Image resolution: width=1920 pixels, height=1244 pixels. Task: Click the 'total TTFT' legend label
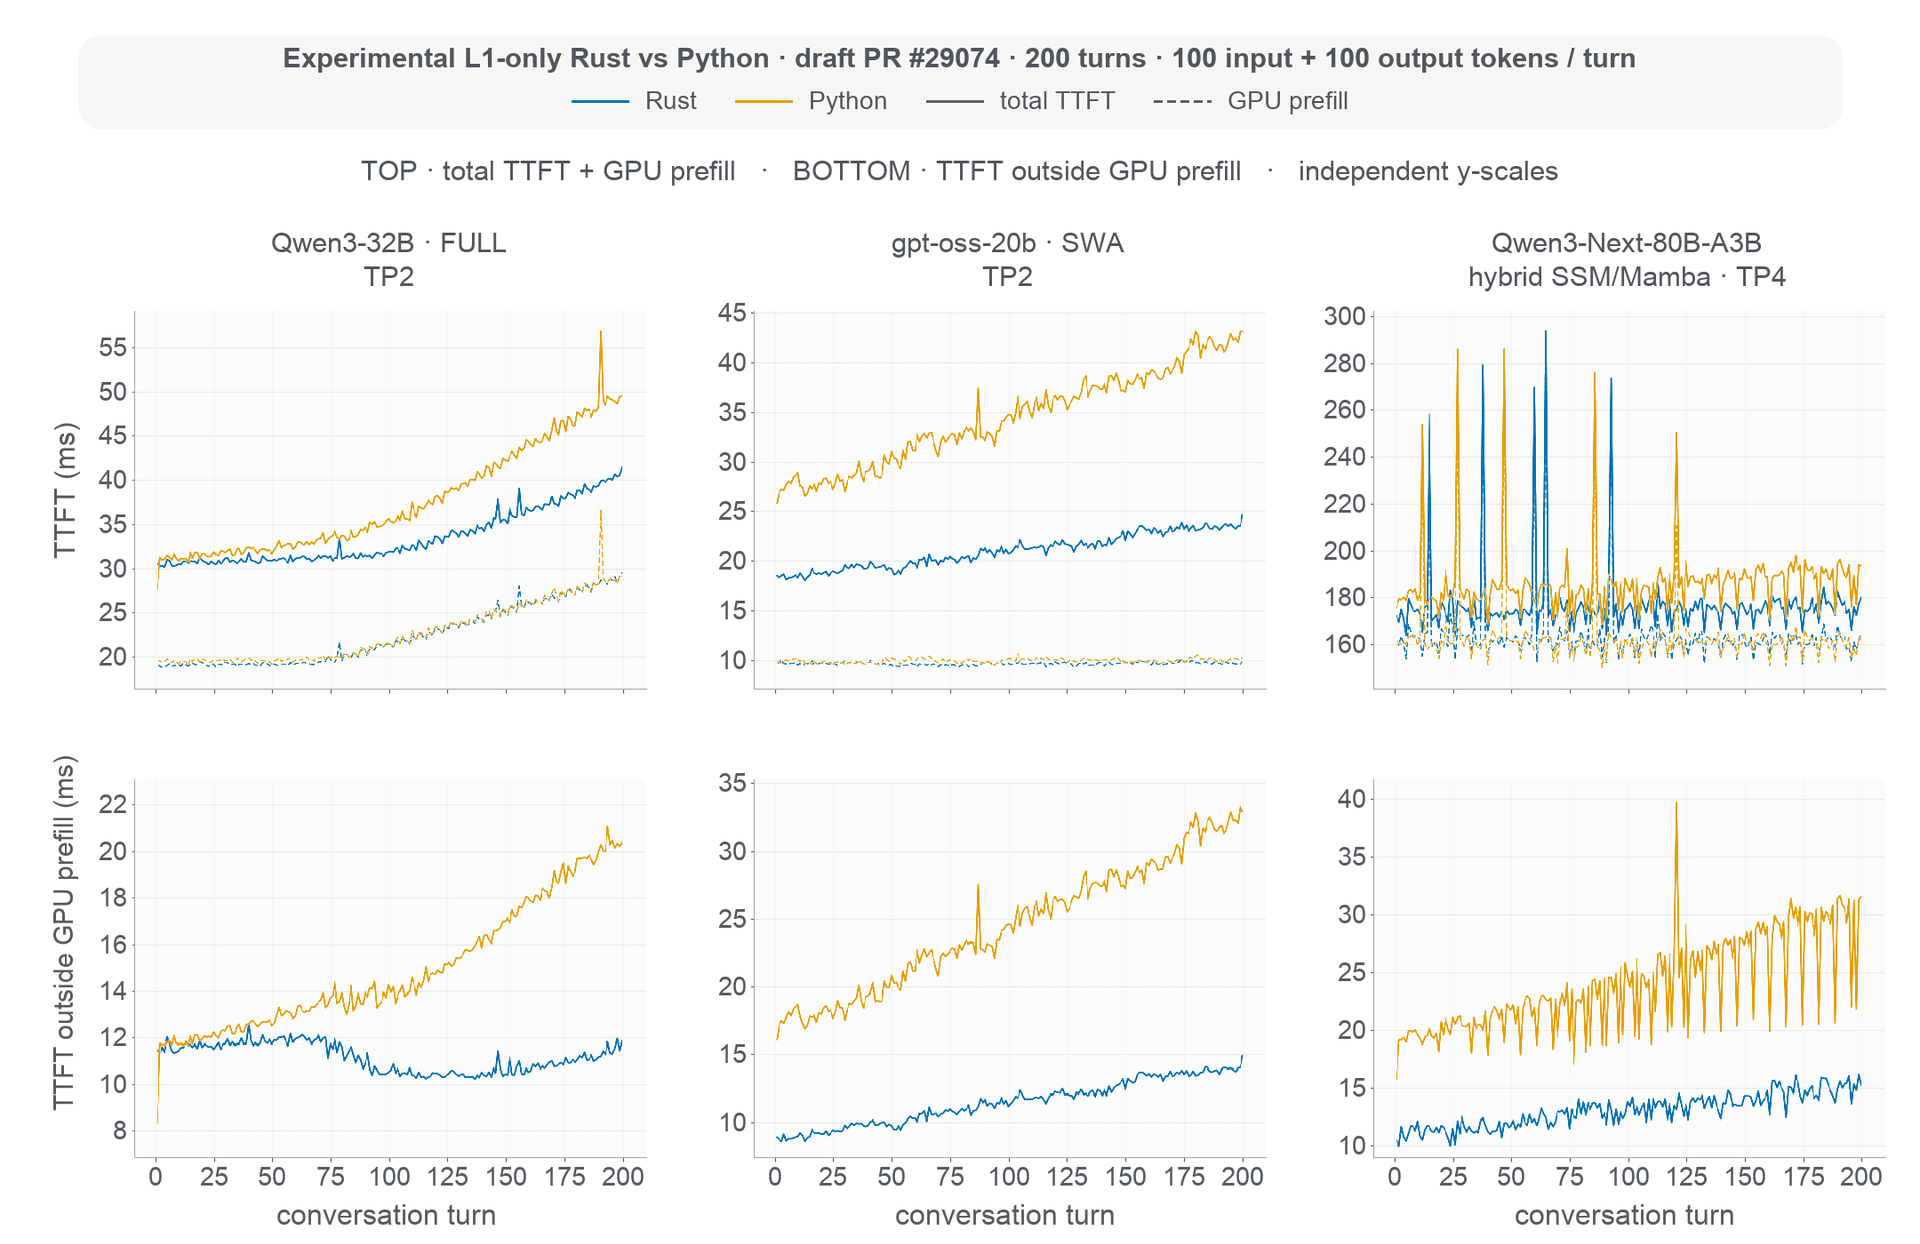[1057, 101]
